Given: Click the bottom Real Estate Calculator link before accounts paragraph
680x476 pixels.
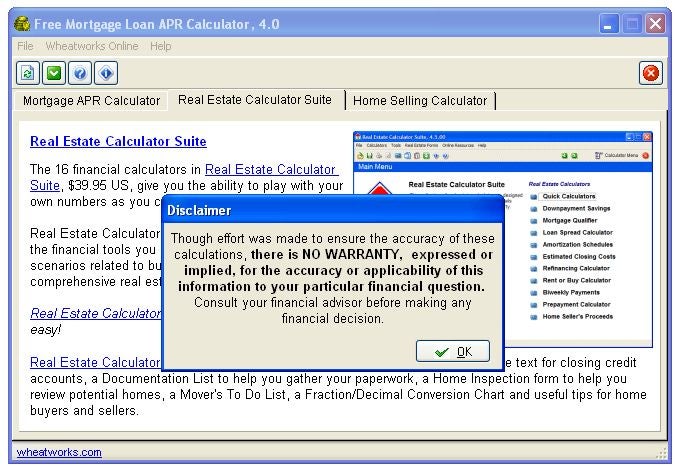Looking at the screenshot, I should (95, 362).
